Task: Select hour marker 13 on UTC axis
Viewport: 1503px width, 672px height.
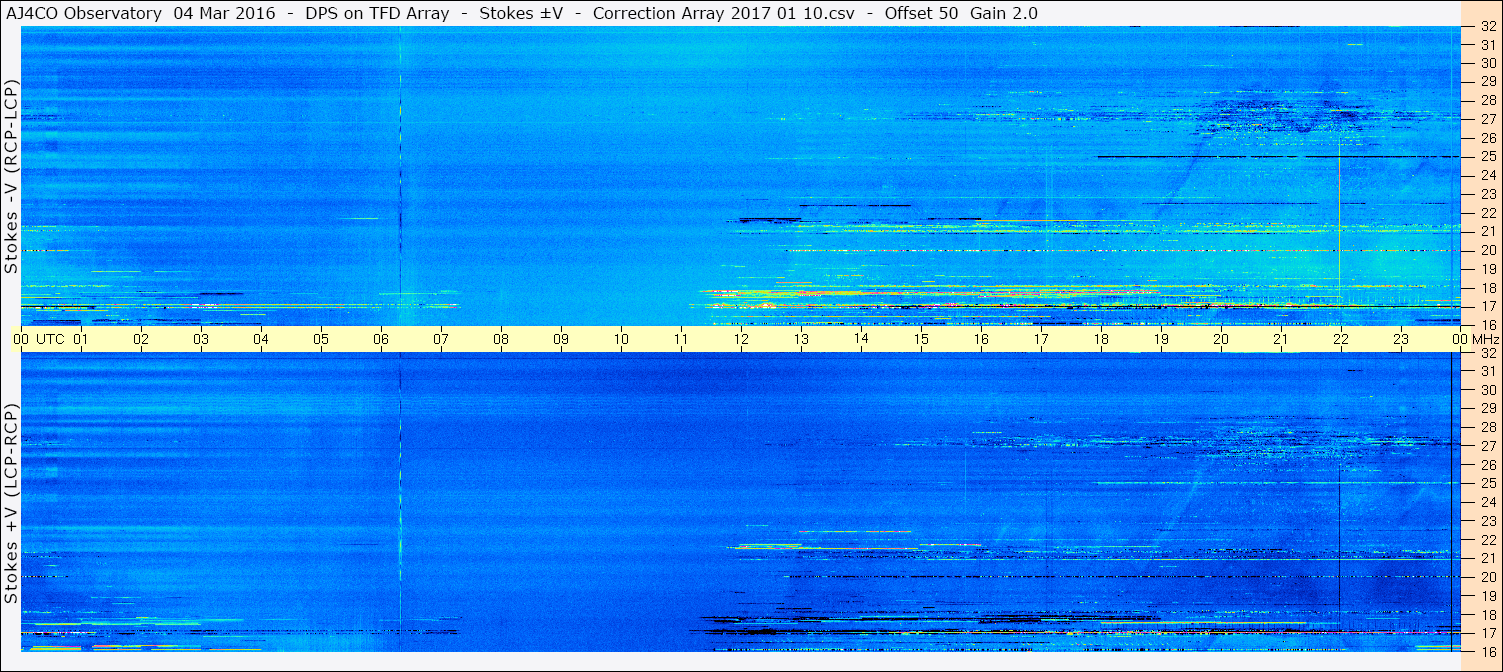Action: click(x=801, y=339)
